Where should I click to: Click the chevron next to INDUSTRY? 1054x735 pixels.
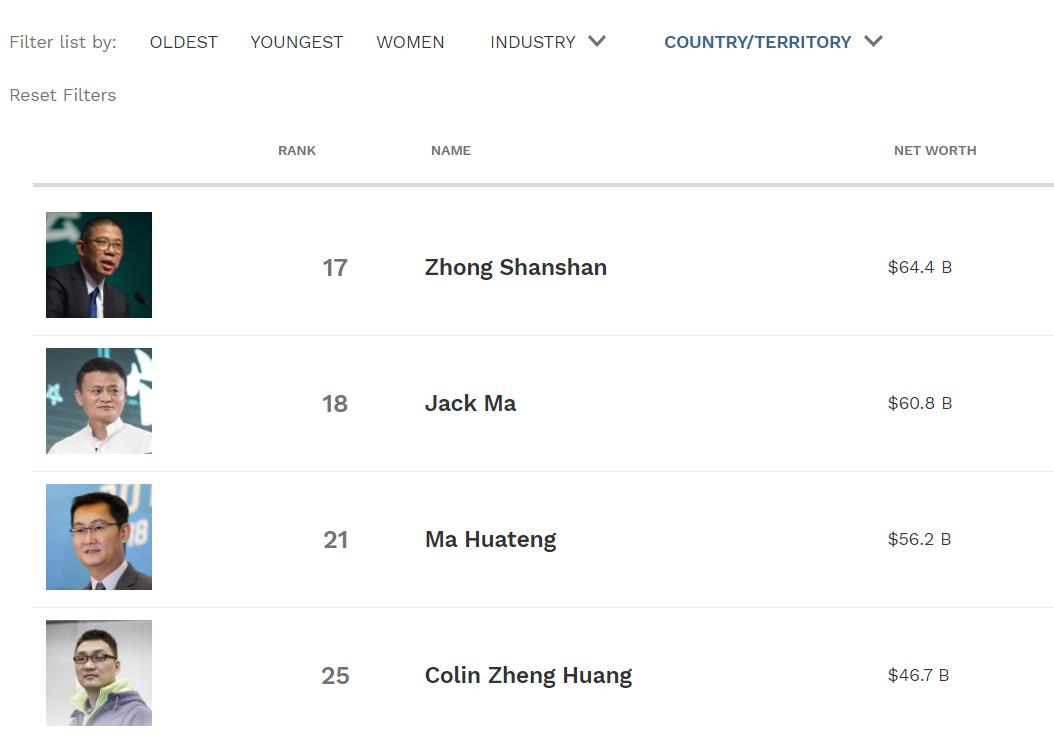click(597, 41)
